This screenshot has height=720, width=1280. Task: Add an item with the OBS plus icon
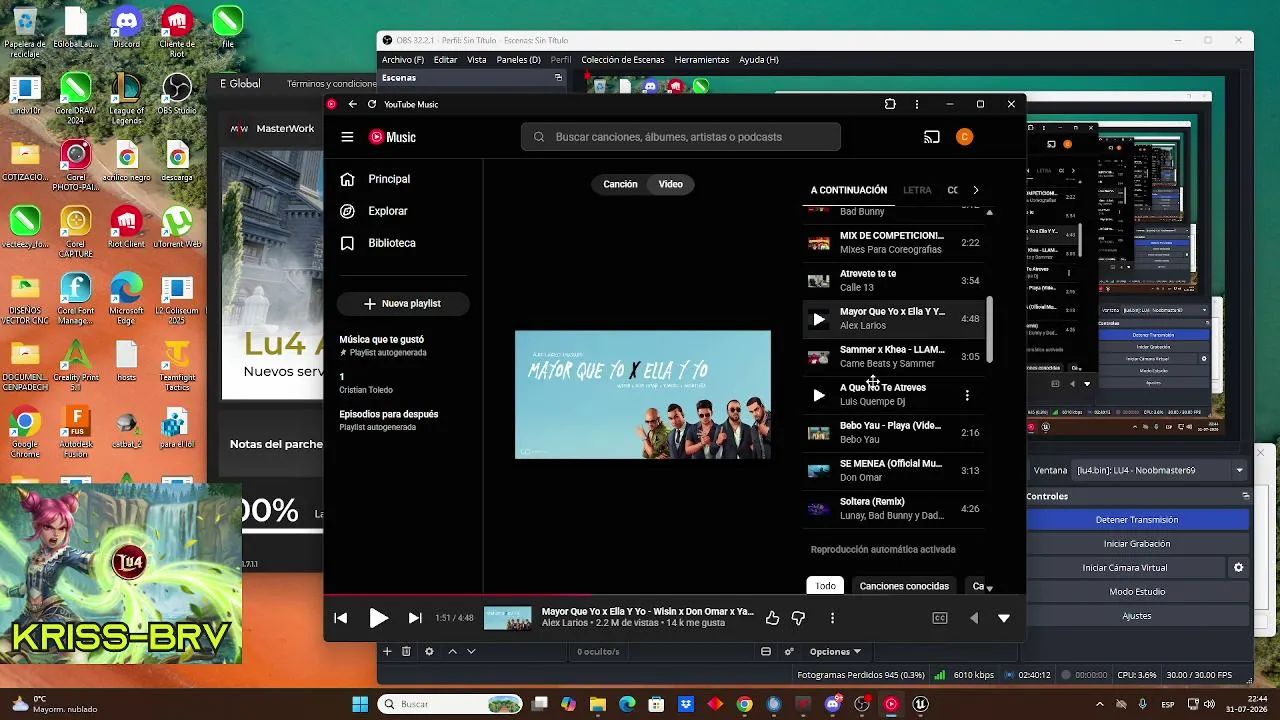coord(387,652)
